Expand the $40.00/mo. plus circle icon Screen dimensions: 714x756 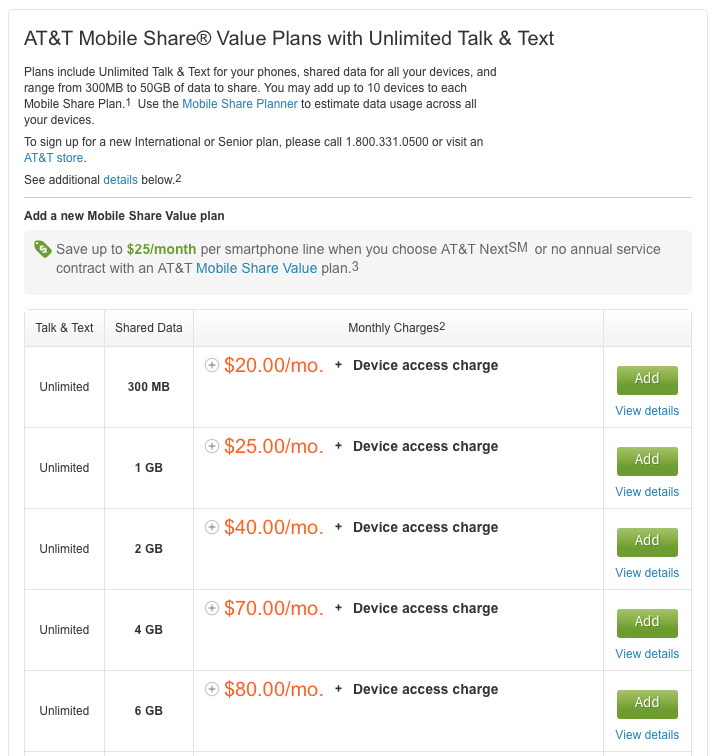212,527
